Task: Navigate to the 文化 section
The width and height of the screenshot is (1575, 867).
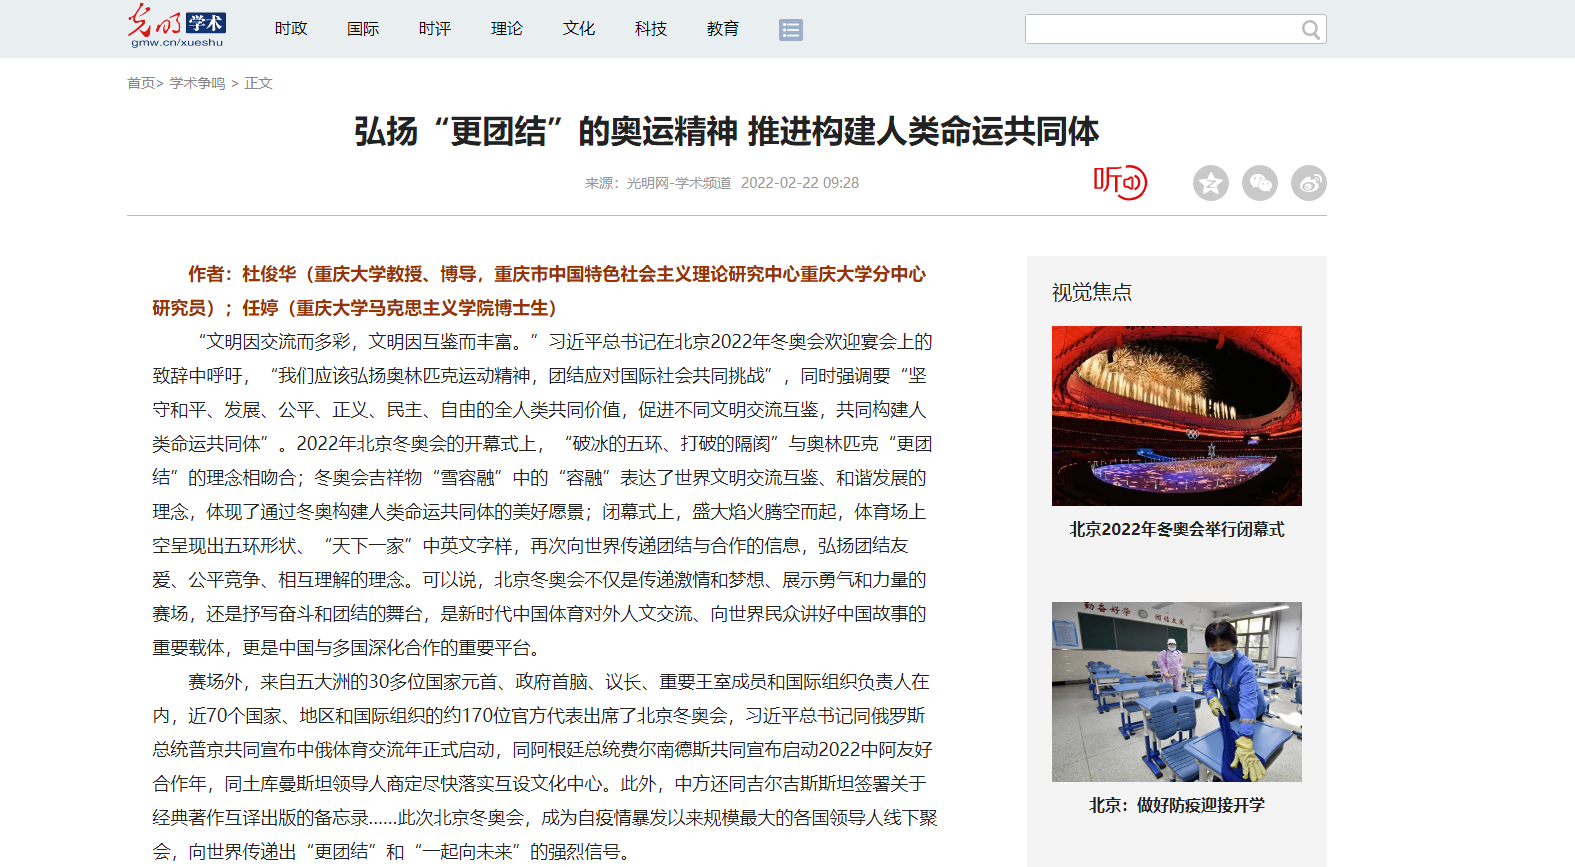Action: (x=579, y=29)
